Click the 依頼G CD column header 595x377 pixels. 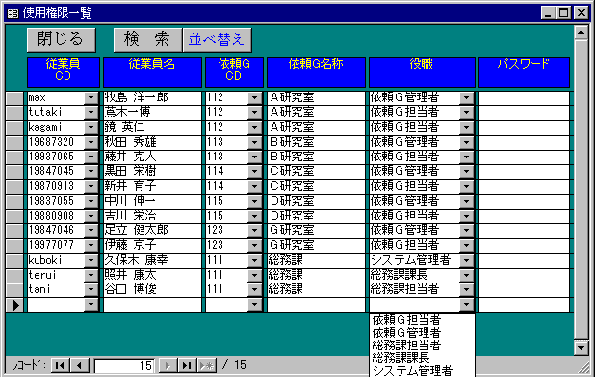[x=234, y=72]
